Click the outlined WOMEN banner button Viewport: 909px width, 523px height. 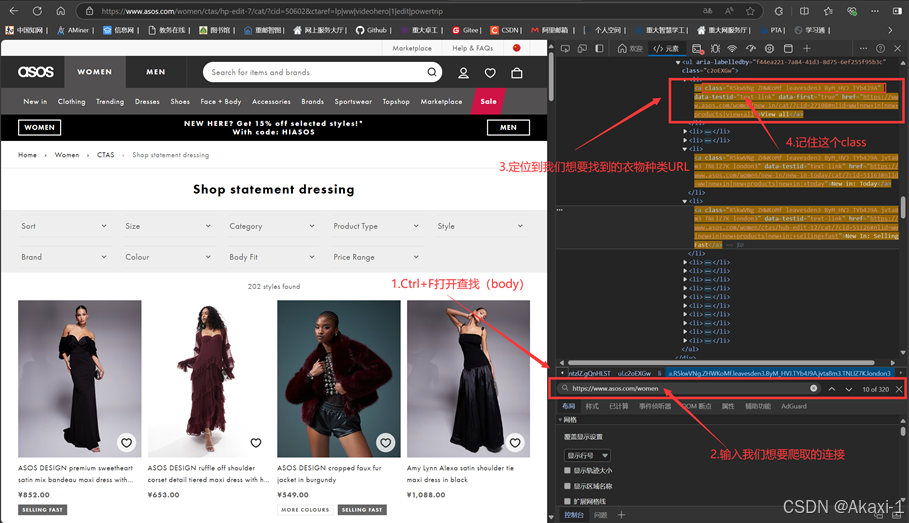(39, 128)
